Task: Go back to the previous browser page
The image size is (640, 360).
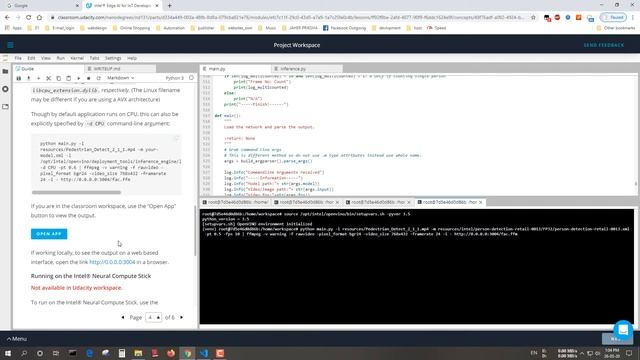Action: 7,18
